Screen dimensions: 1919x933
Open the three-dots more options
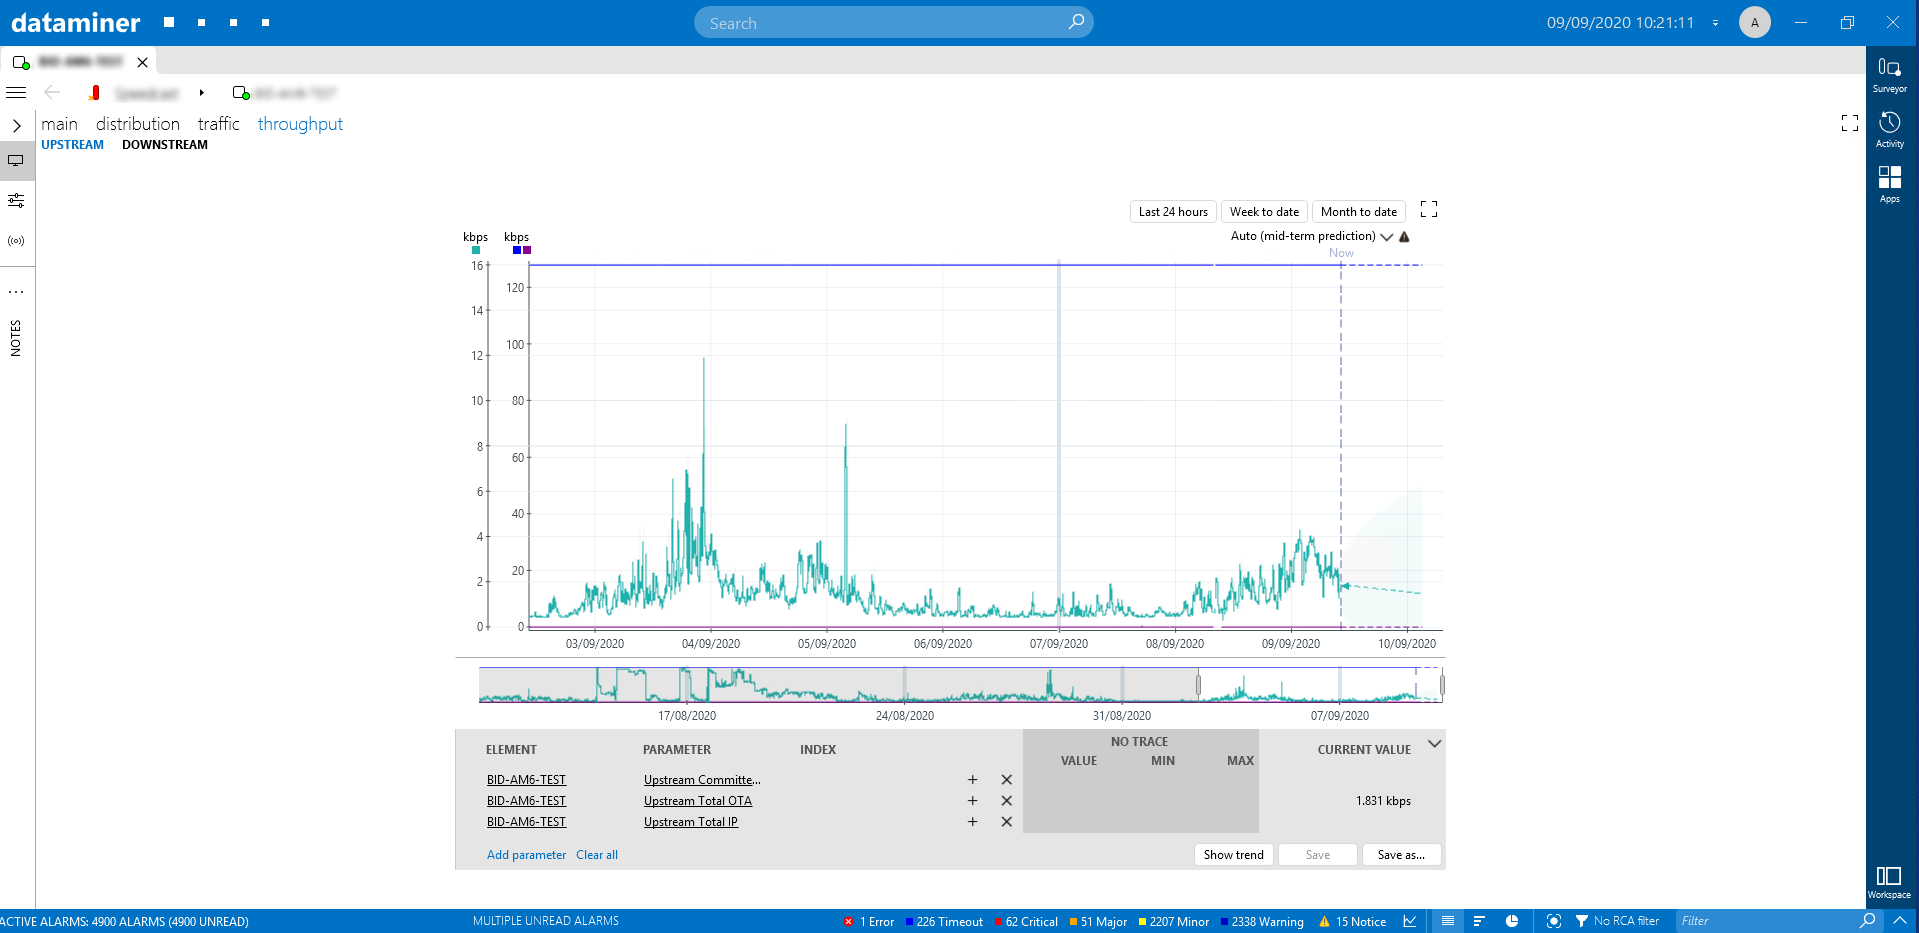(x=16, y=292)
